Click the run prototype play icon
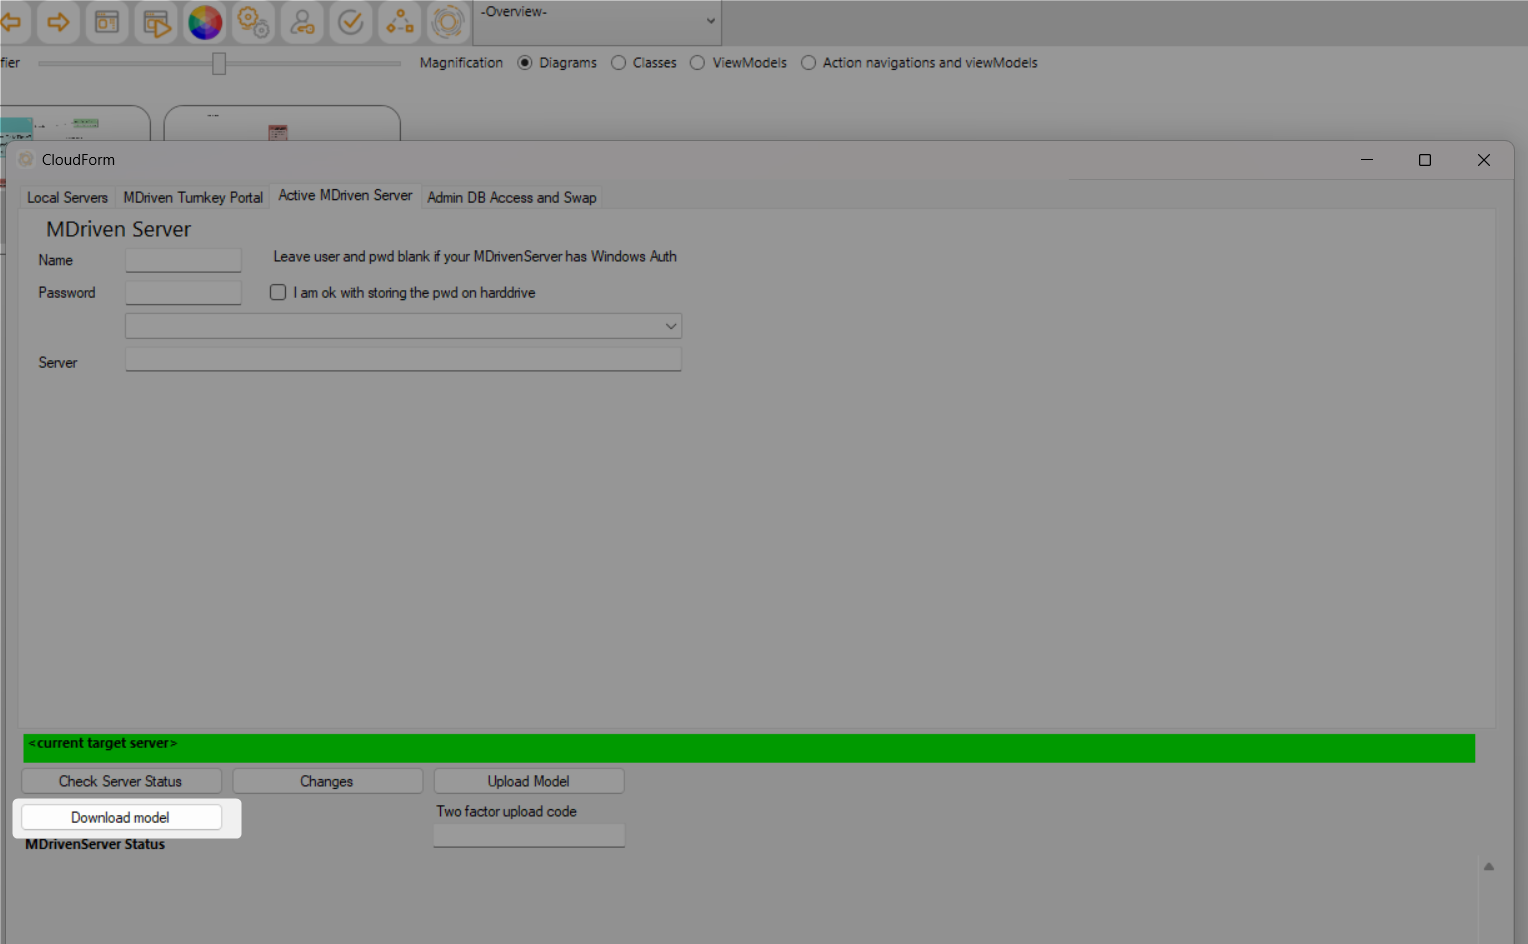 point(156,22)
